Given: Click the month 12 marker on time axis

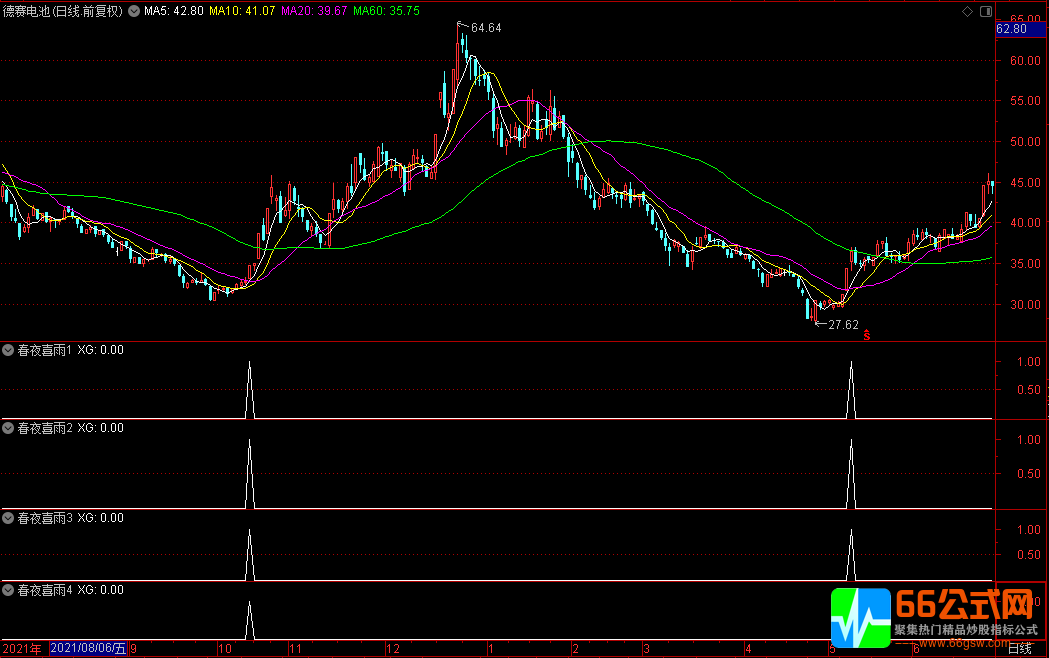Looking at the screenshot, I should 393,649.
